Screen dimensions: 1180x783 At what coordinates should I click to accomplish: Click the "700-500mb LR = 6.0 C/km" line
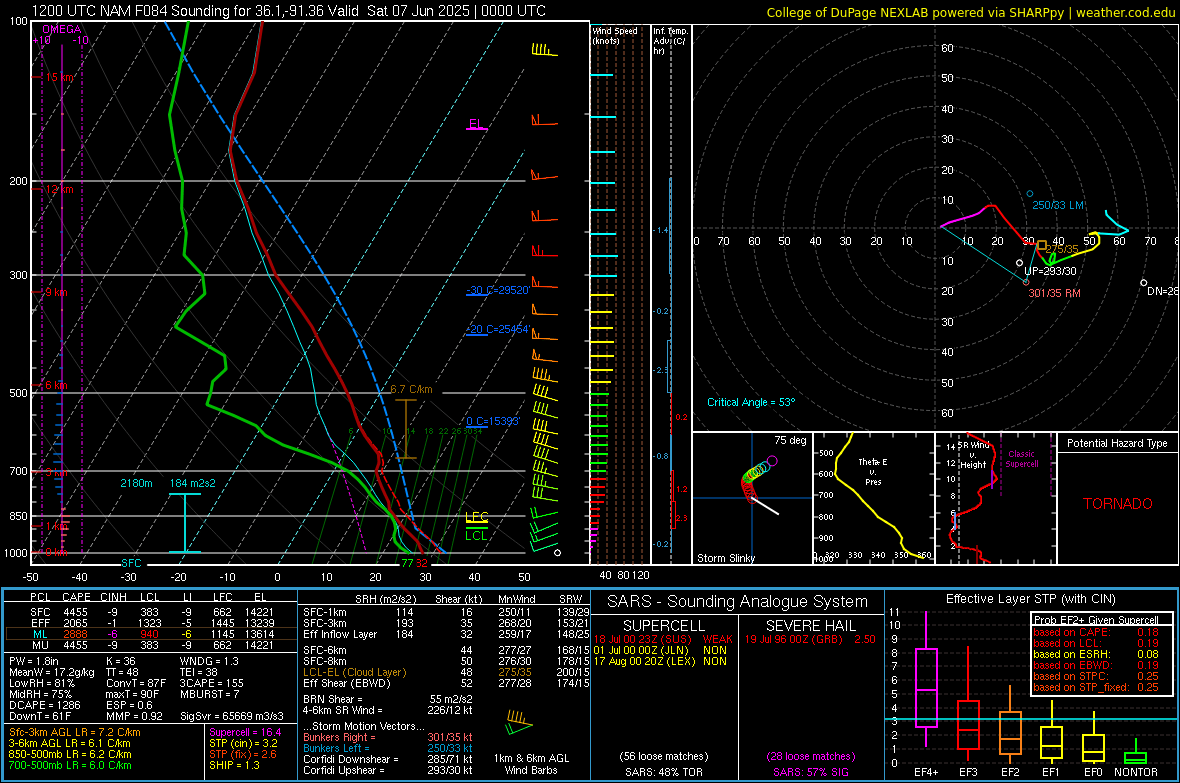point(70,765)
